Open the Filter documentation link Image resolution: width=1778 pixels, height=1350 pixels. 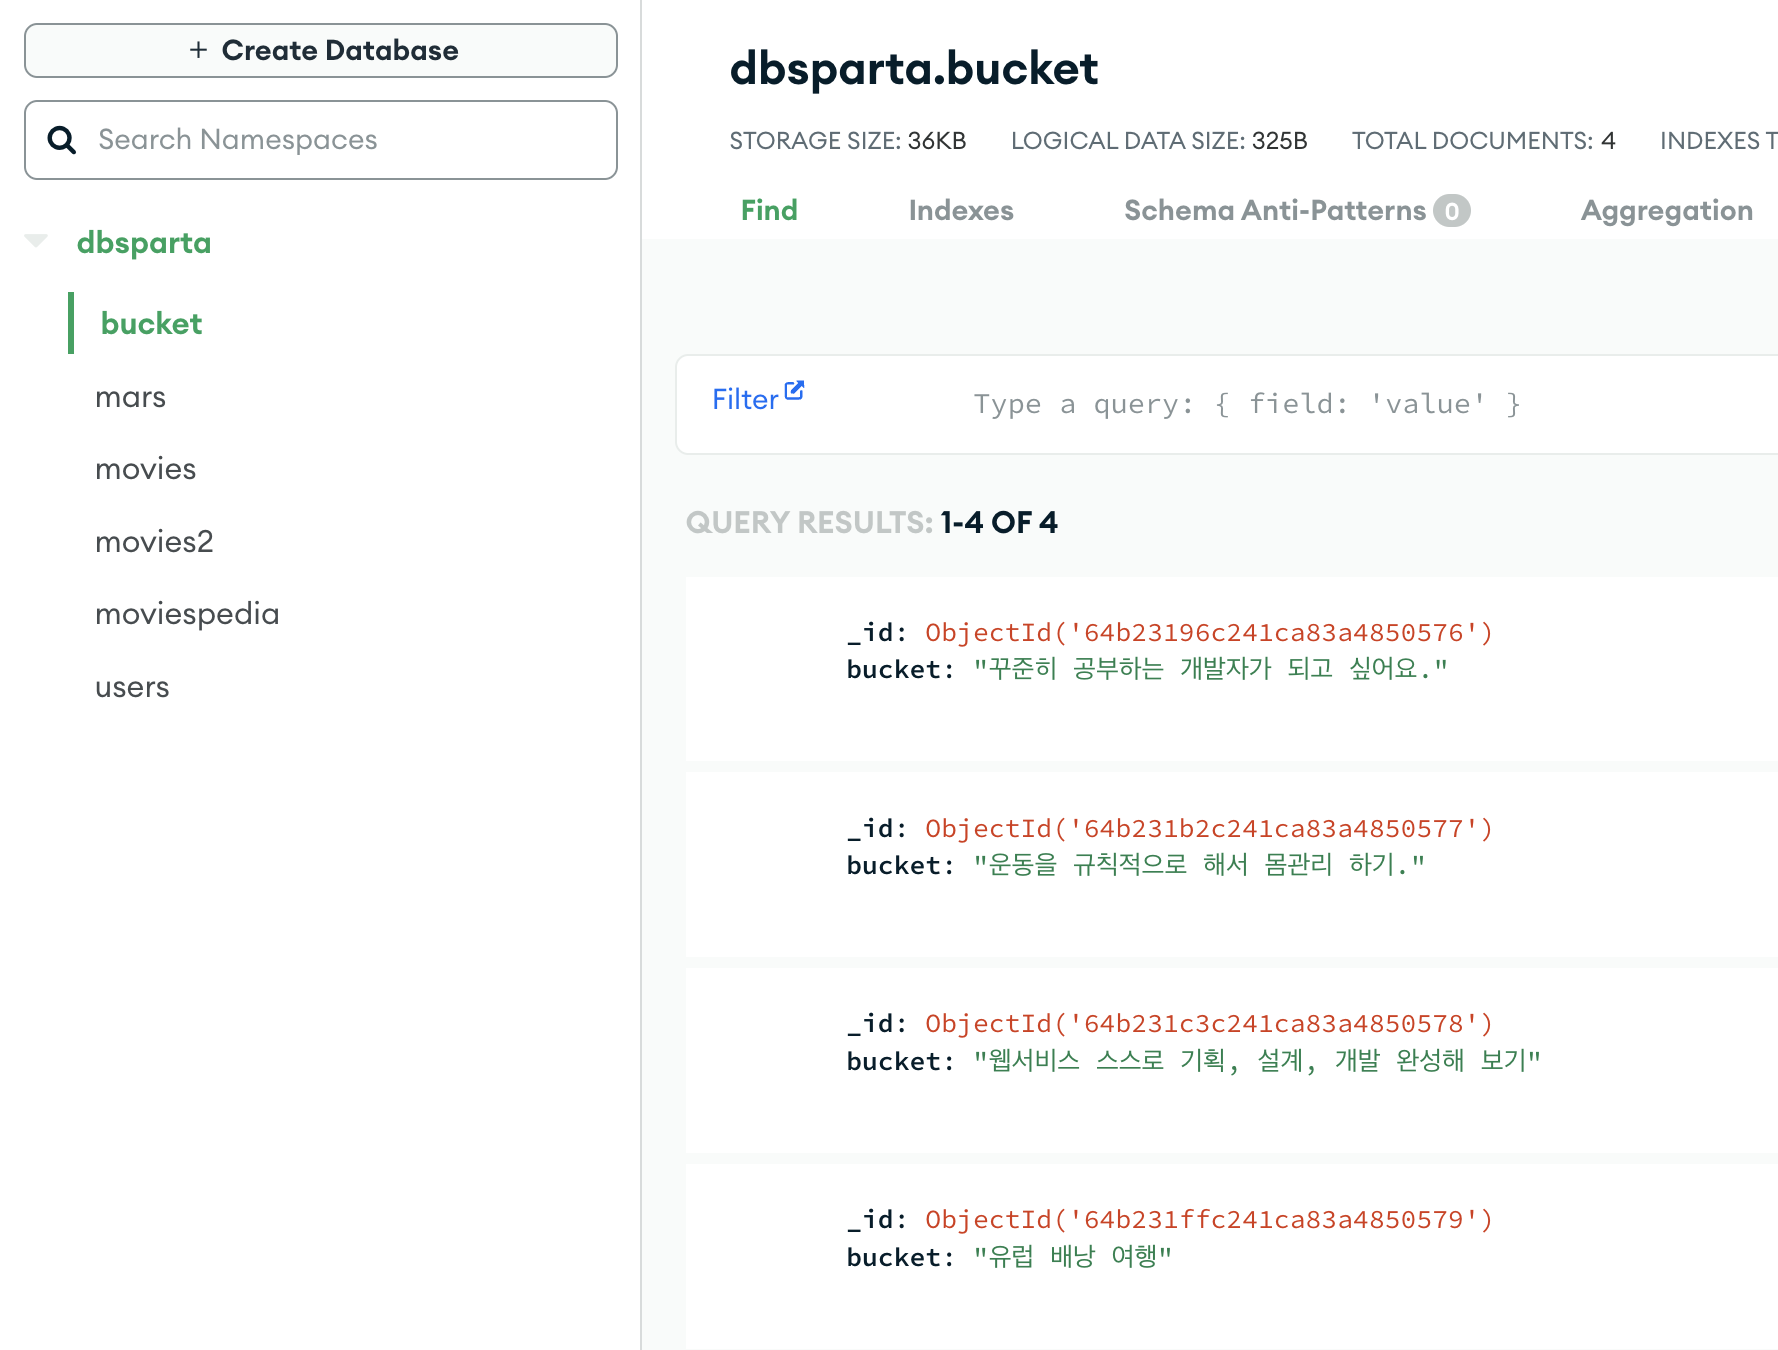pyautogui.click(x=745, y=399)
